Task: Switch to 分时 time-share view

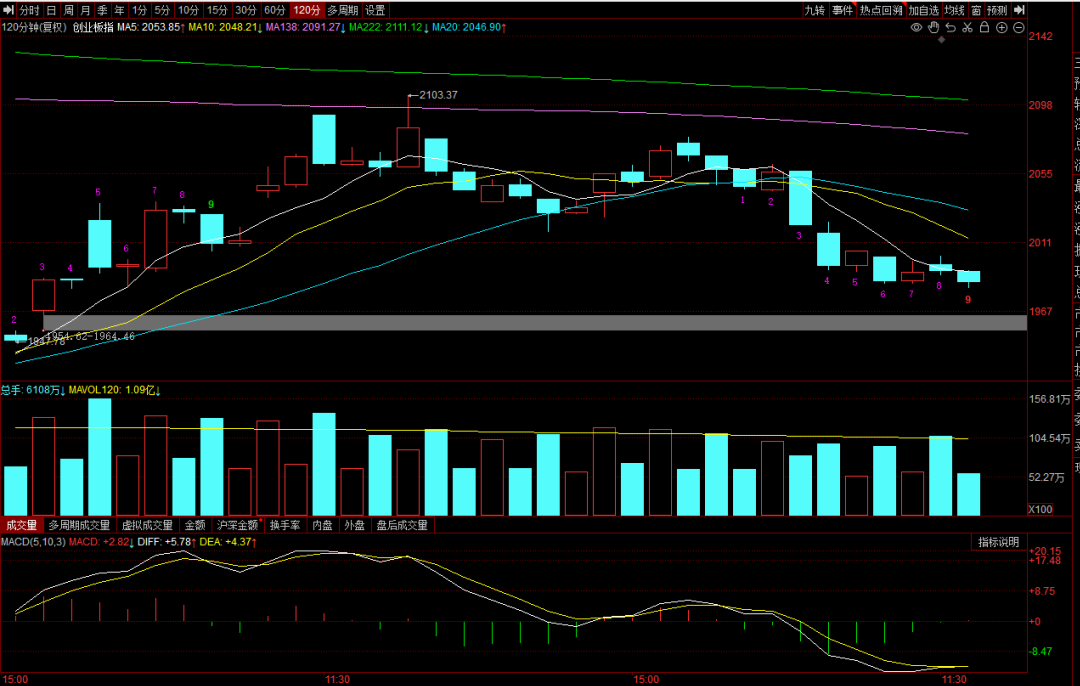Action: click(29, 10)
